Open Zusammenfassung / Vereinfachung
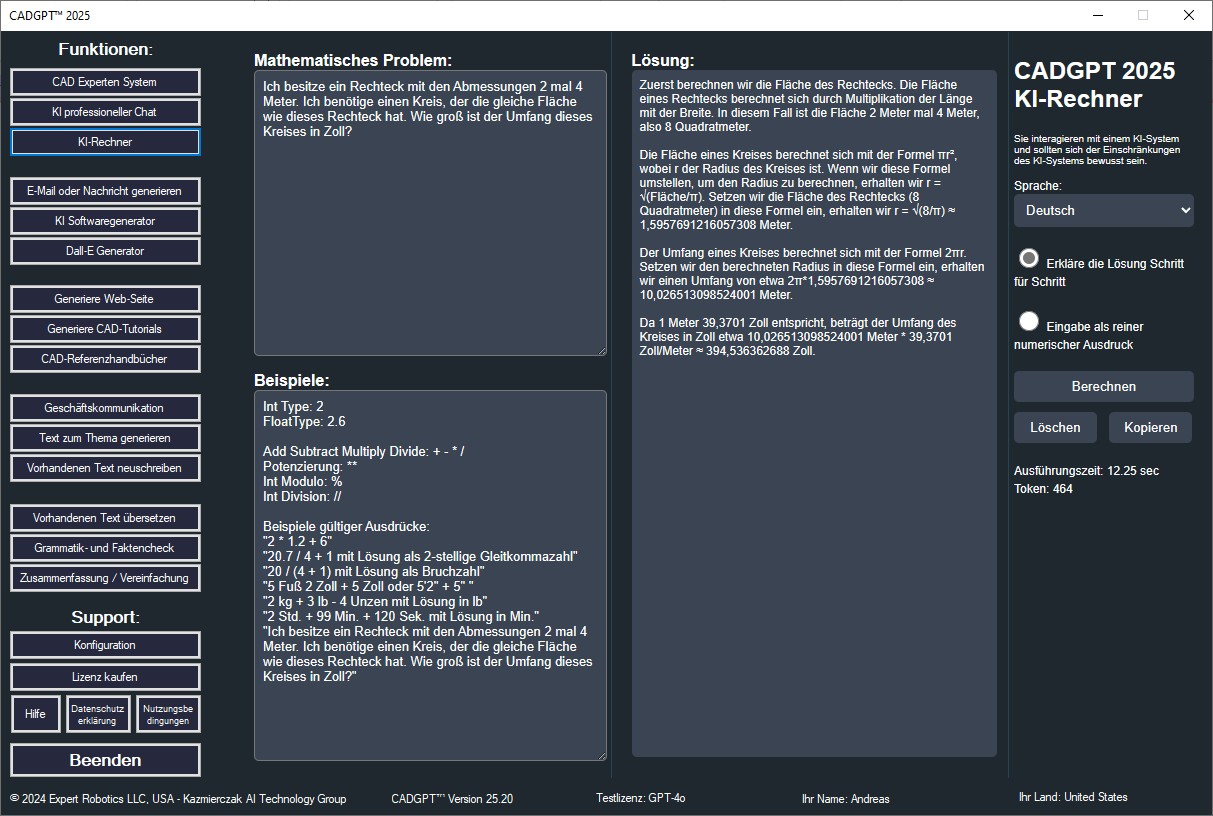The image size is (1213, 816). point(105,578)
